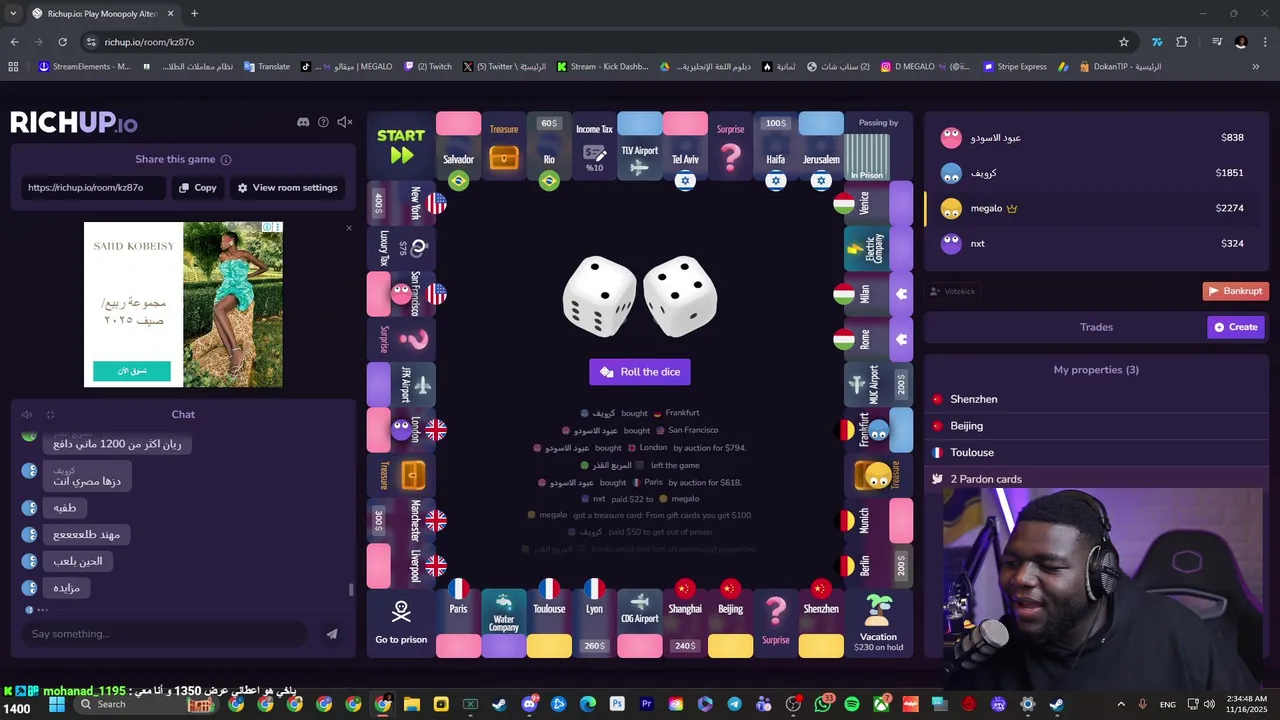Viewport: 1280px width, 720px height.
Task: Click the 2 Pardon cards entry
Action: point(1095,479)
